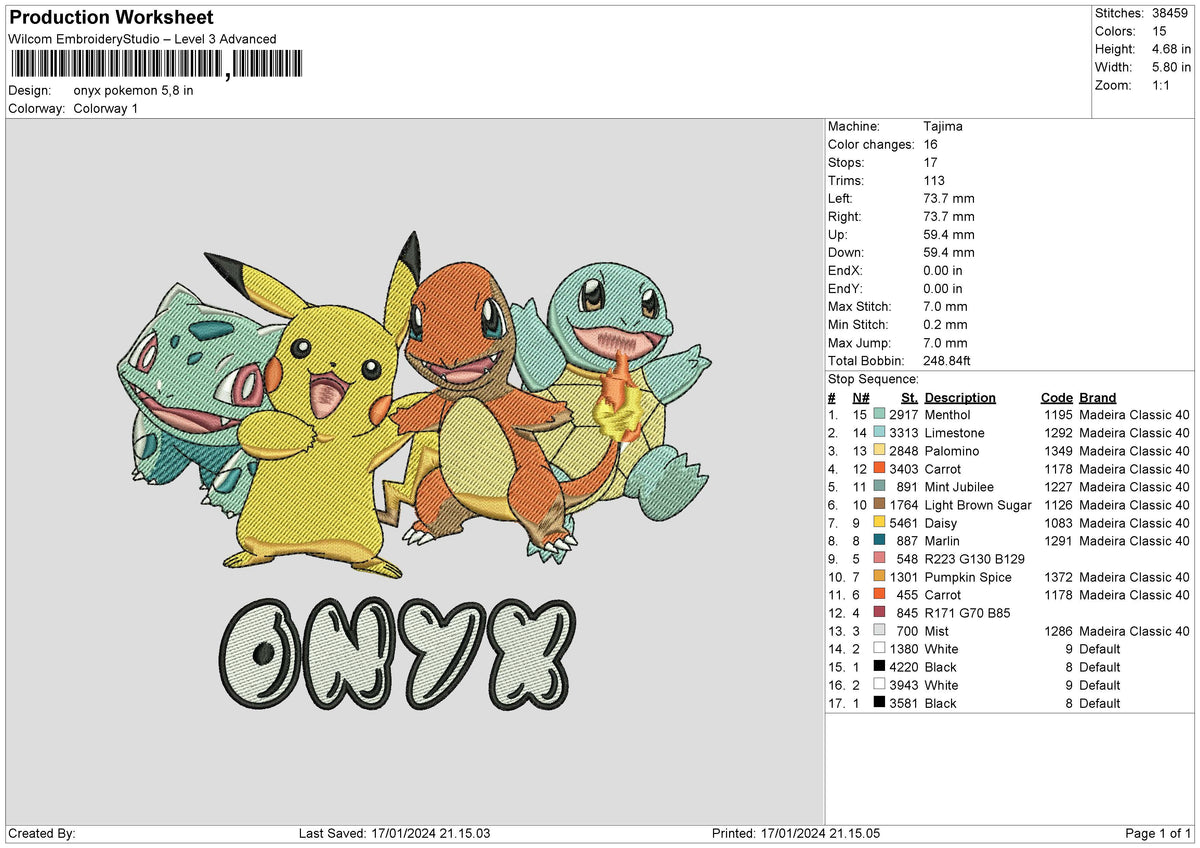This screenshot has width=1200, height=848.
Task: Click the Width value 5.80 in
Action: coord(1173,67)
